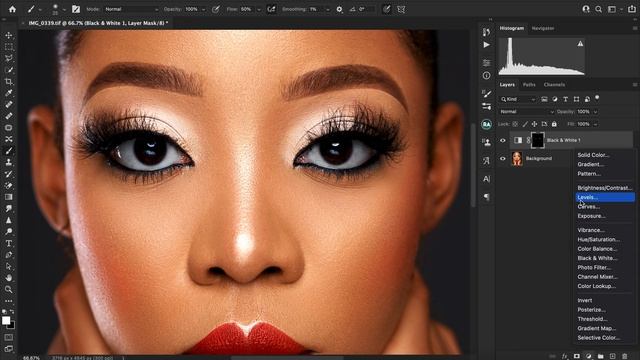The width and height of the screenshot is (640, 360).
Task: Select the Clone Stamp tool
Action: tap(9, 162)
